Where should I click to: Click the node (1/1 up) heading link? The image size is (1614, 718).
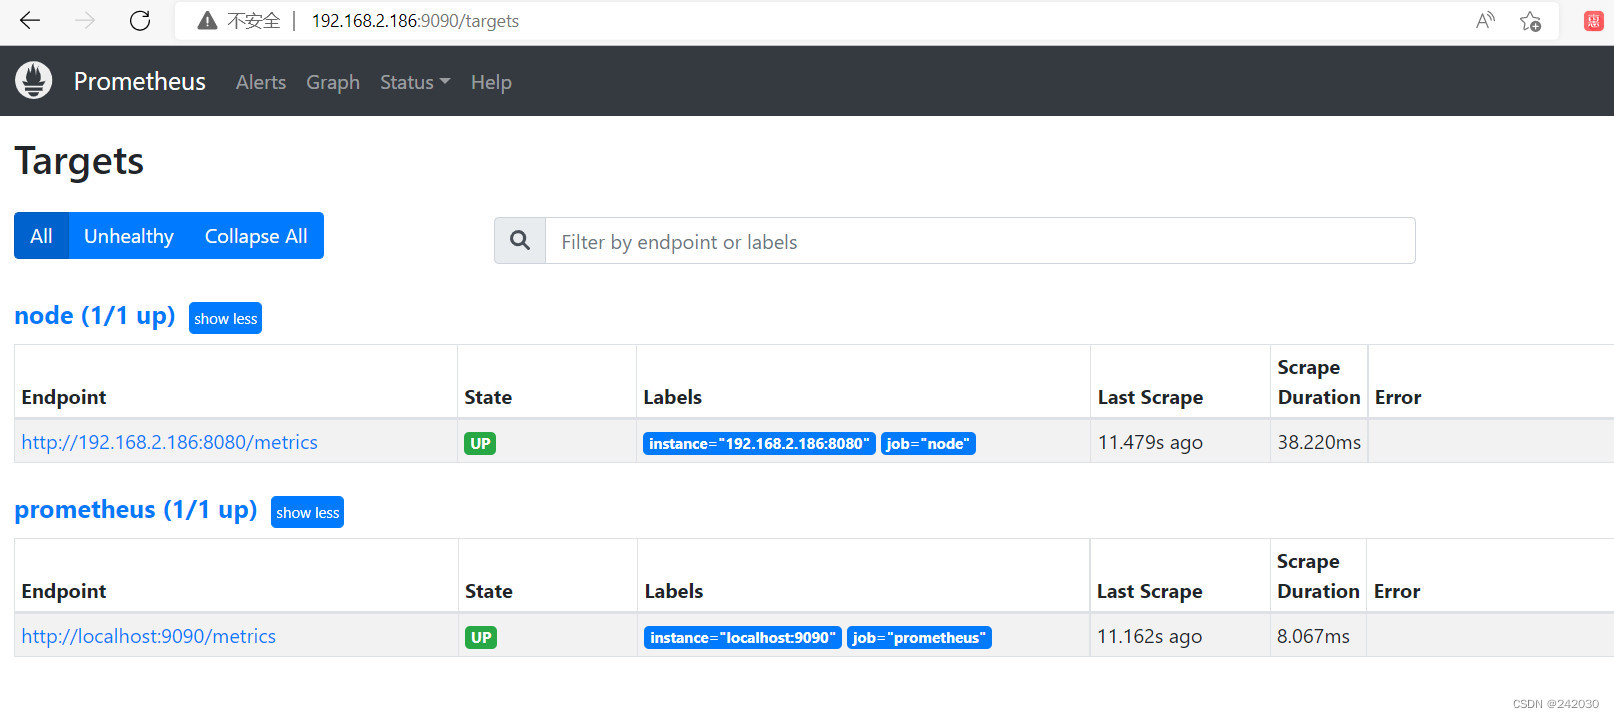pyautogui.click(x=95, y=316)
